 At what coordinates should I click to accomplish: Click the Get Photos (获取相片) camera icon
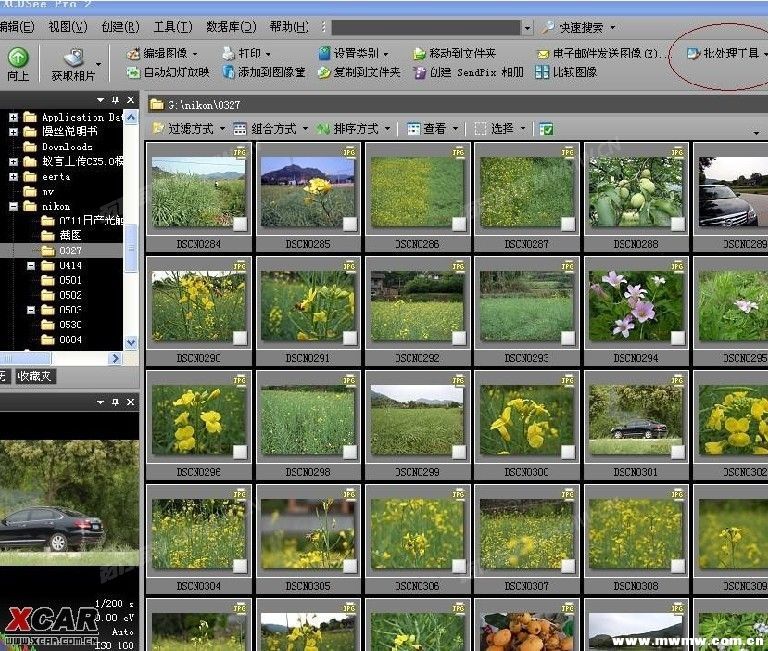tap(74, 58)
